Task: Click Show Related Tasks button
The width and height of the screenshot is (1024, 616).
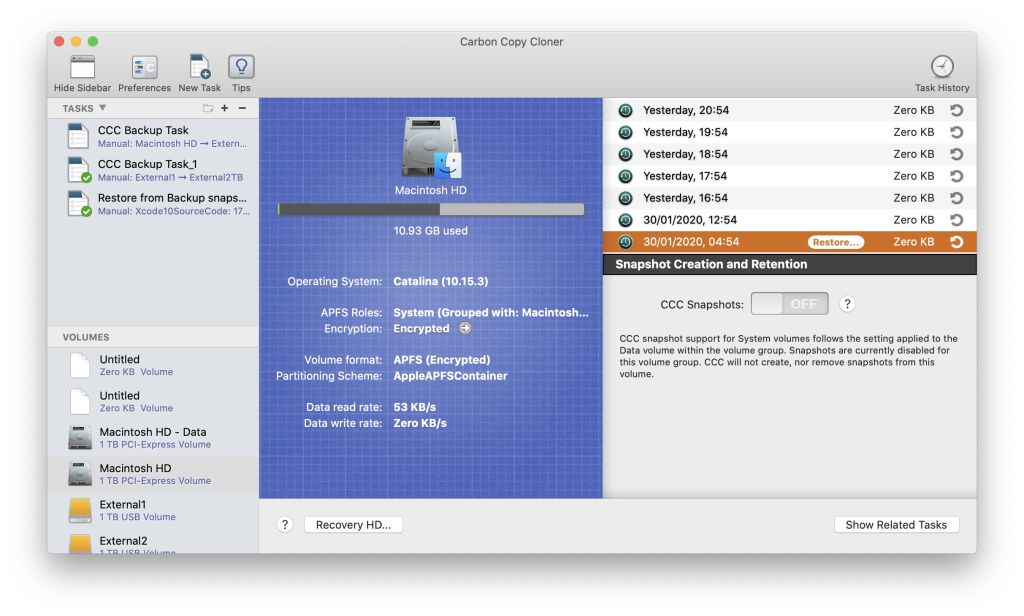Action: 896,525
